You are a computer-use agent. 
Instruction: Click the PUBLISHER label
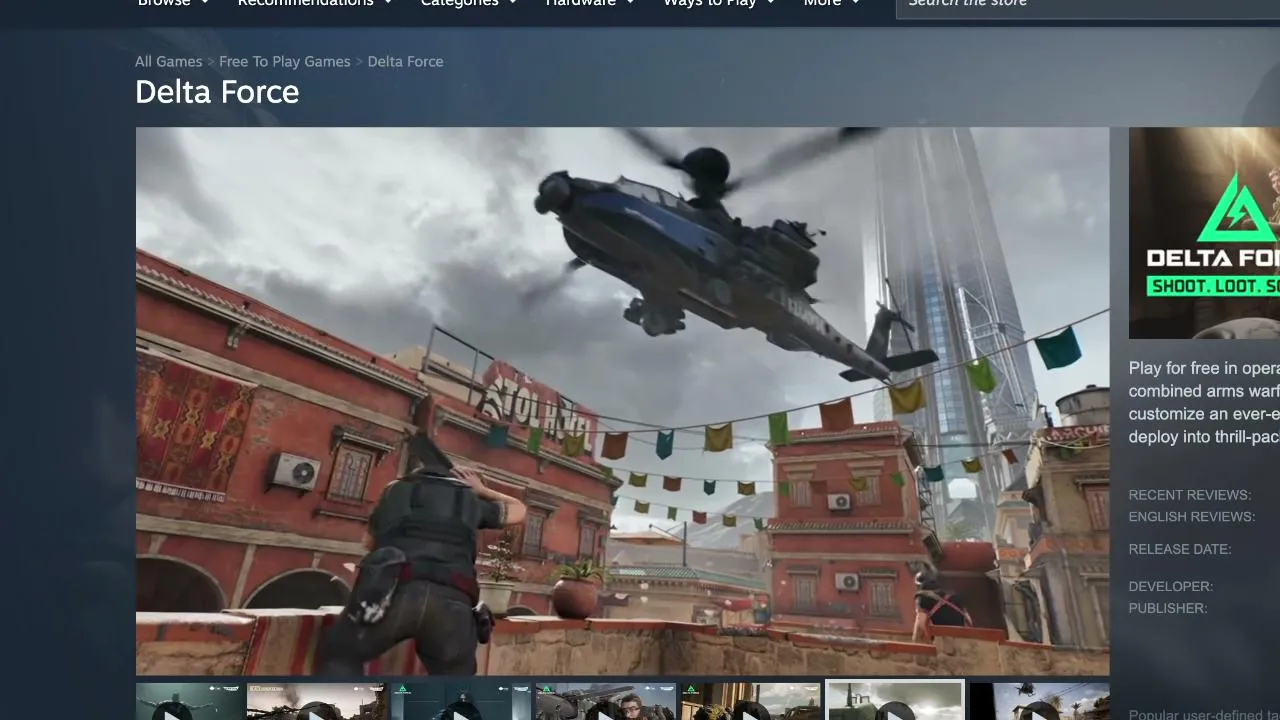coord(1168,608)
